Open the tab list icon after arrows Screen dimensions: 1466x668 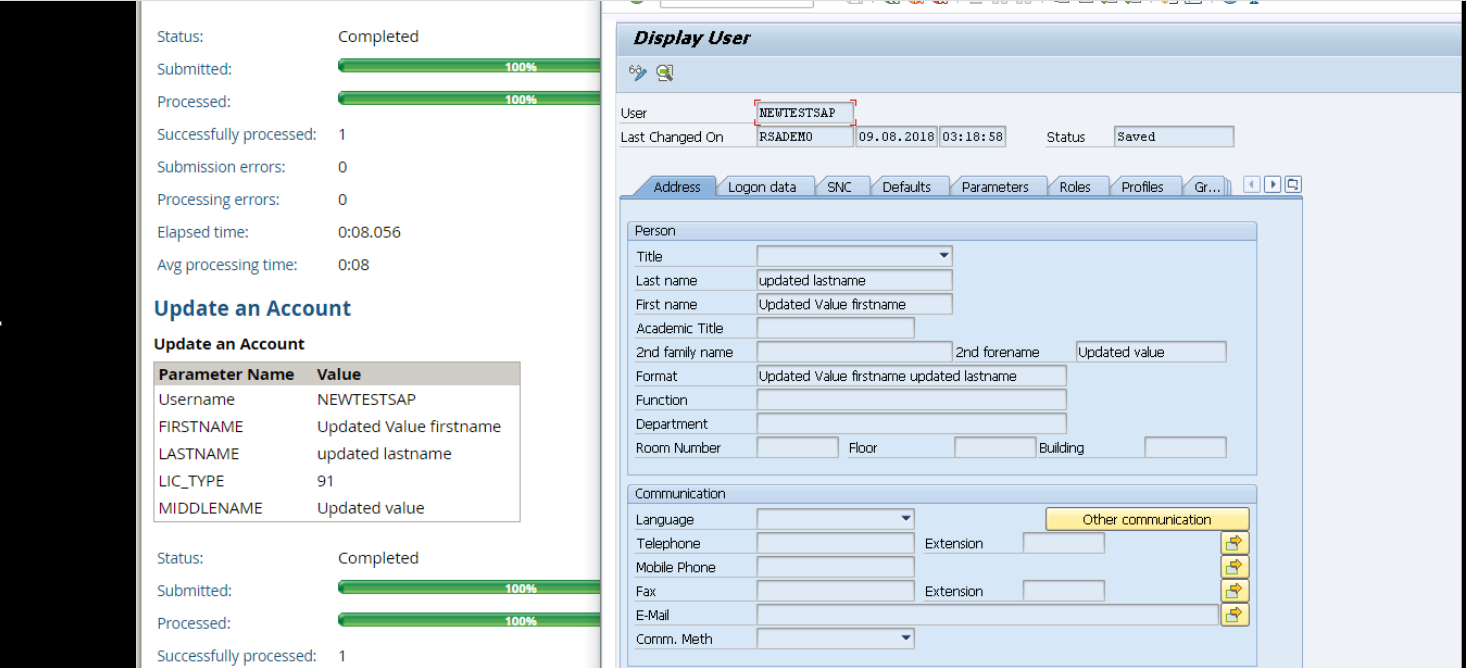(x=1293, y=185)
